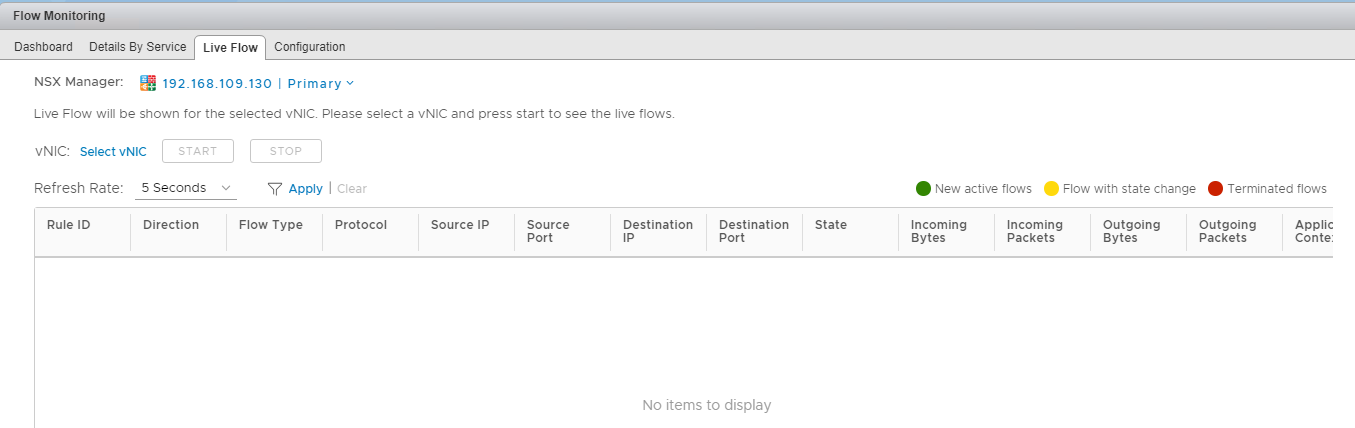The image size is (1355, 428).
Task: Open the Details By Service tab
Action: [137, 47]
